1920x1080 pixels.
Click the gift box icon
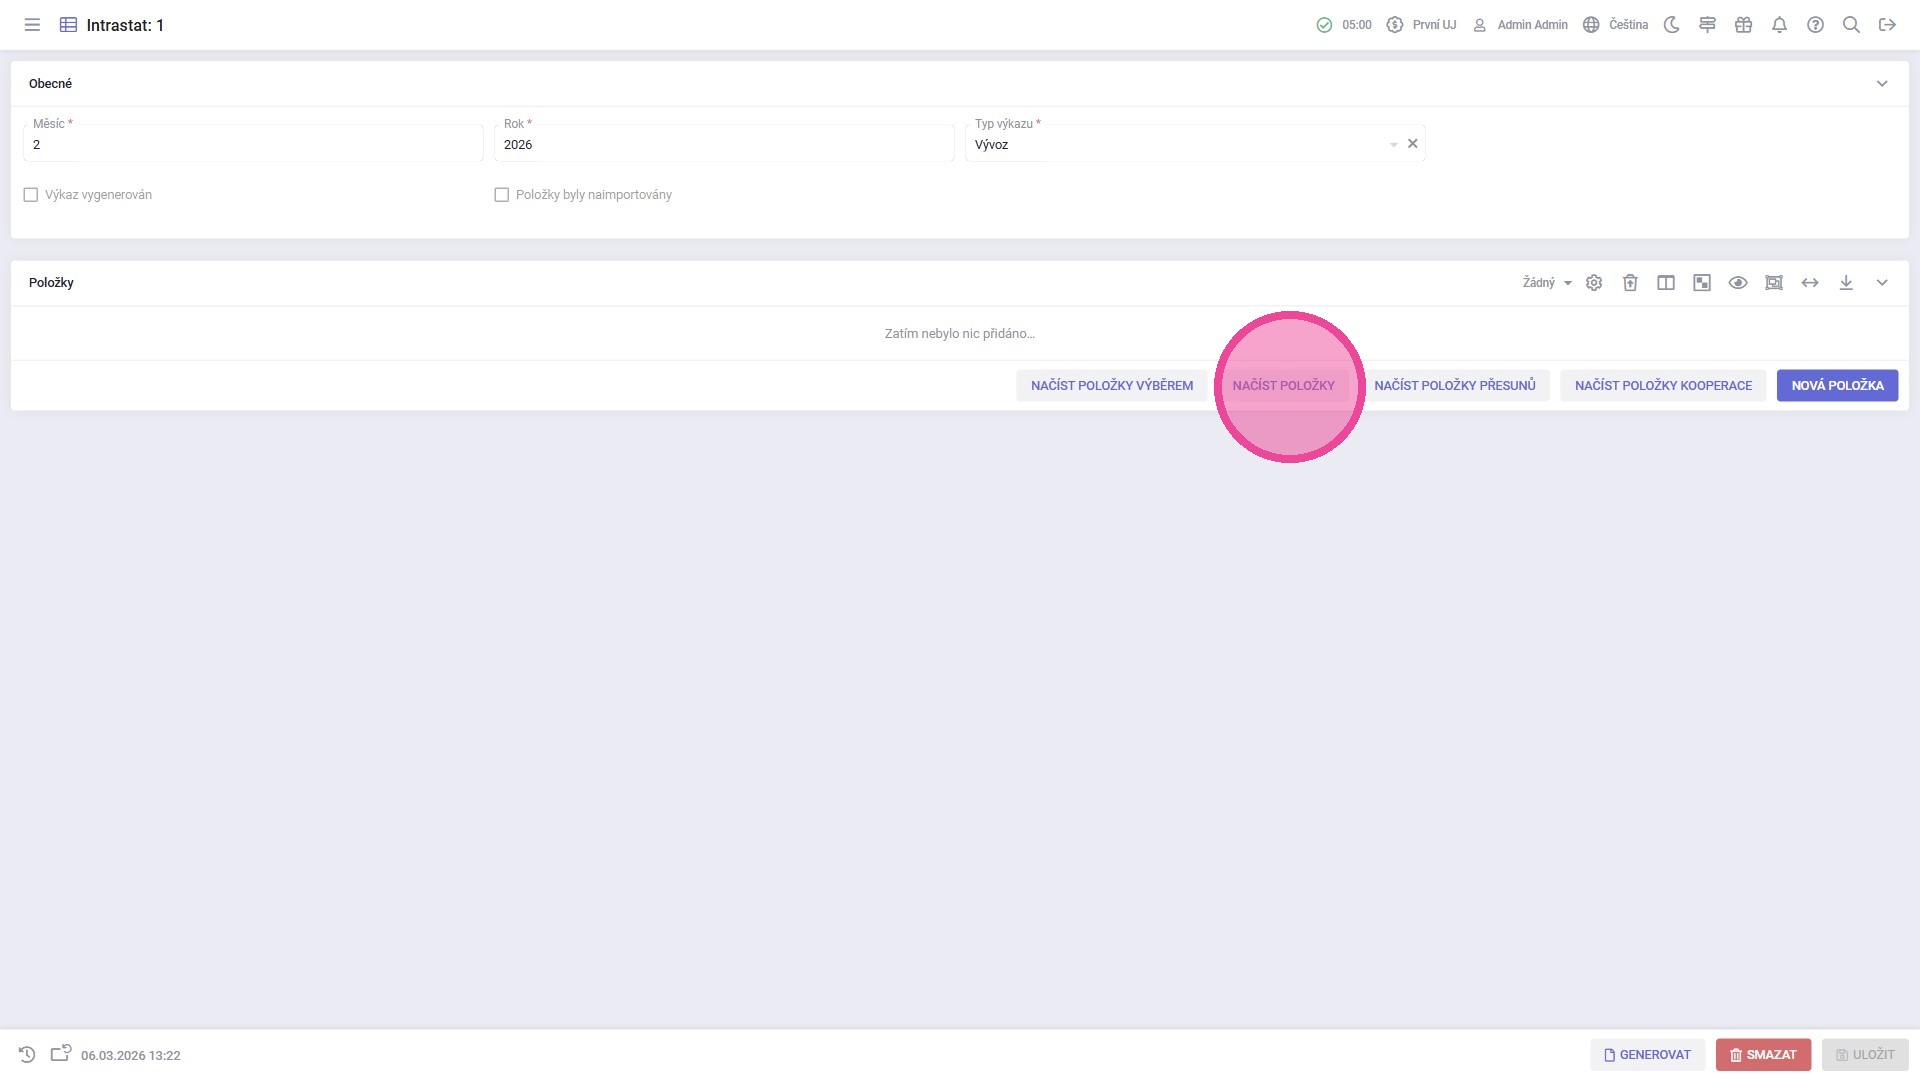[x=1743, y=25]
